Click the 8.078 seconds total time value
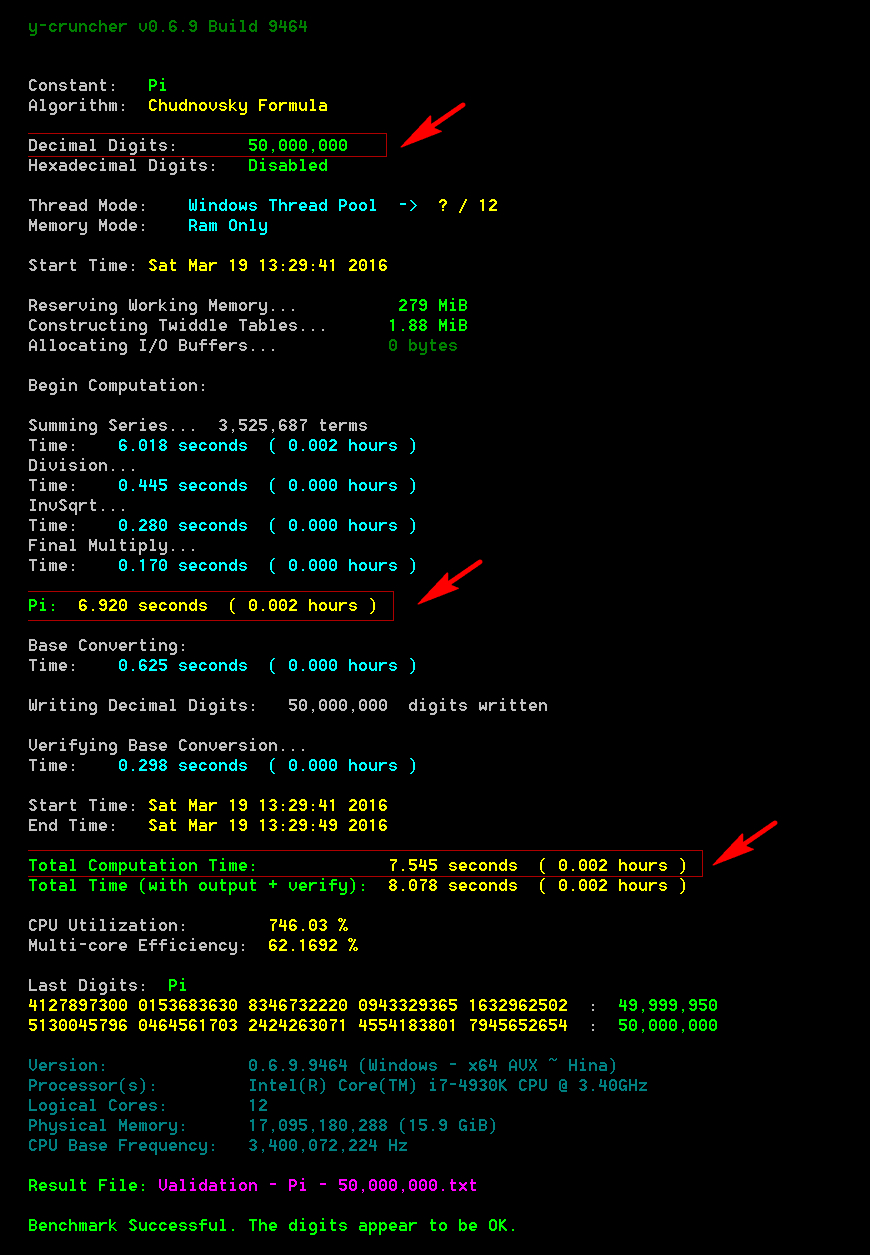Viewport: 870px width, 1255px height. [452, 886]
